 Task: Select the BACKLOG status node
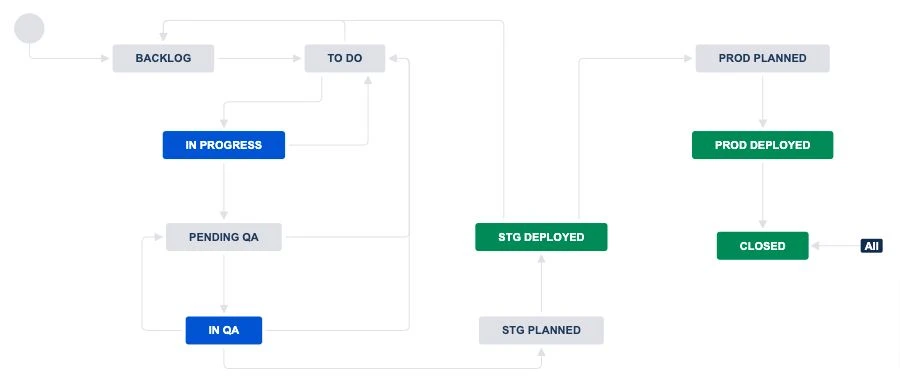163,59
